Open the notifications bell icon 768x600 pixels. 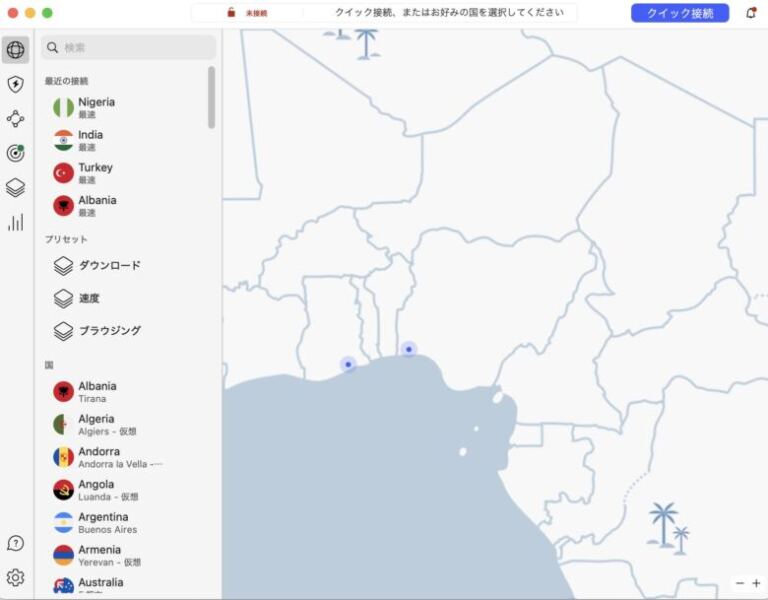pyautogui.click(x=750, y=13)
